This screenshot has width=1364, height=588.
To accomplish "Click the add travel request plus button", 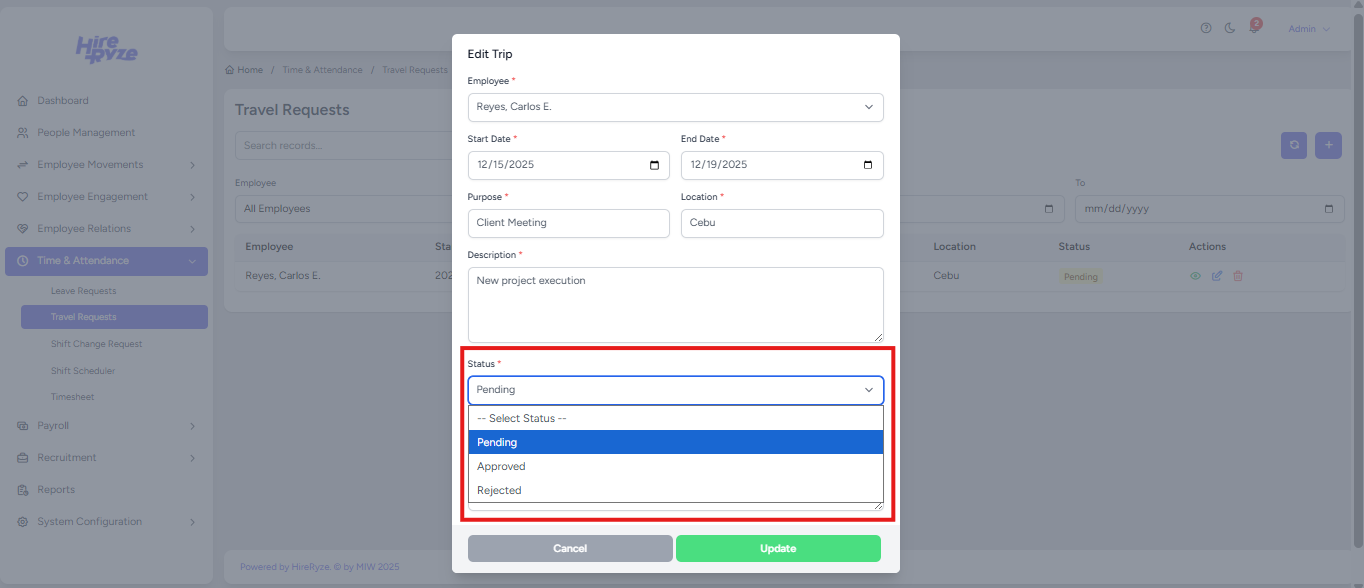I will click(1328, 145).
